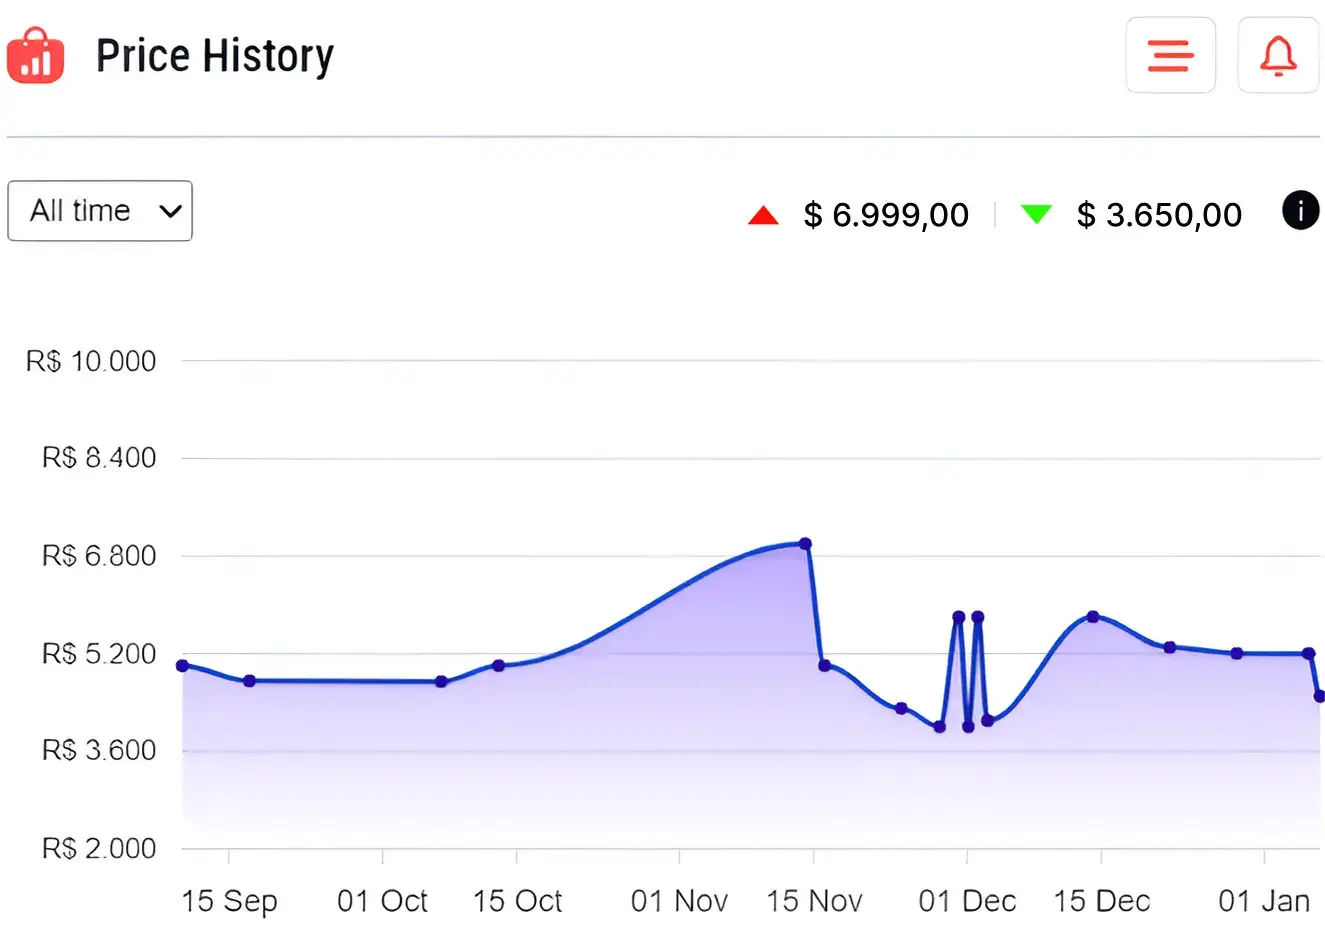The image size is (1325, 940).
Task: Open the red hamburger menu
Action: [1170, 56]
